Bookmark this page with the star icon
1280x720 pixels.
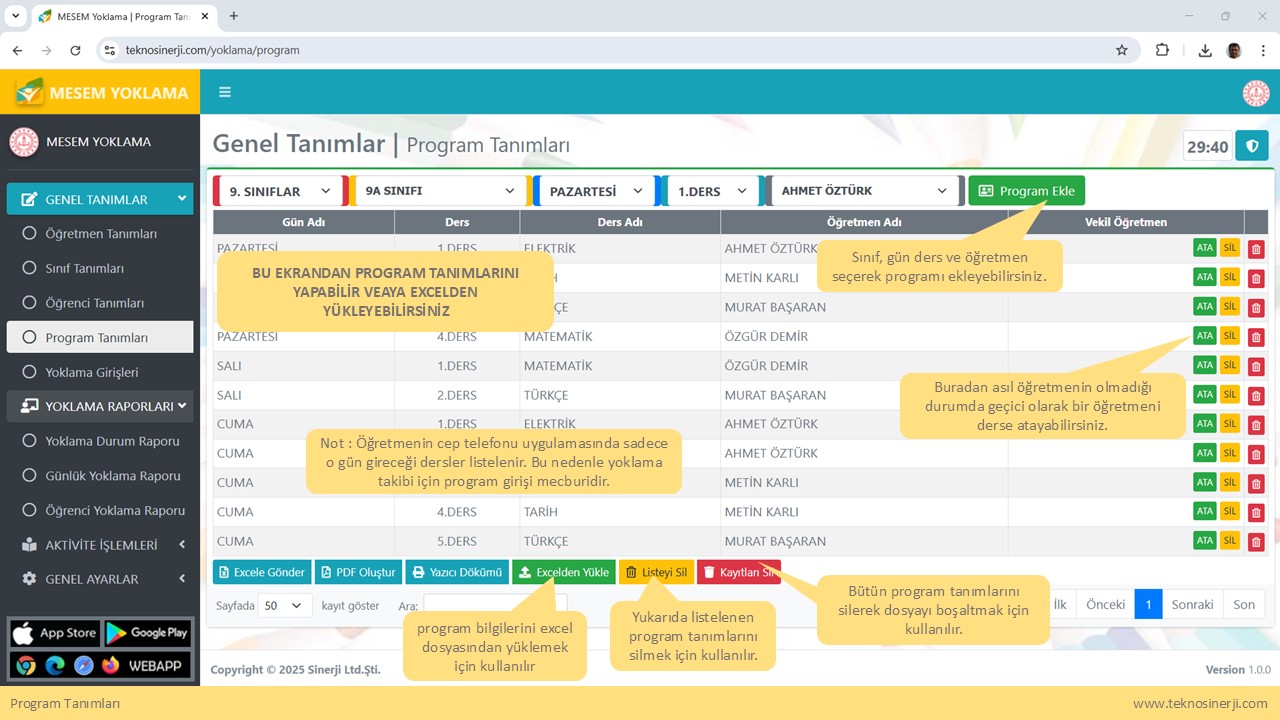point(1122,50)
